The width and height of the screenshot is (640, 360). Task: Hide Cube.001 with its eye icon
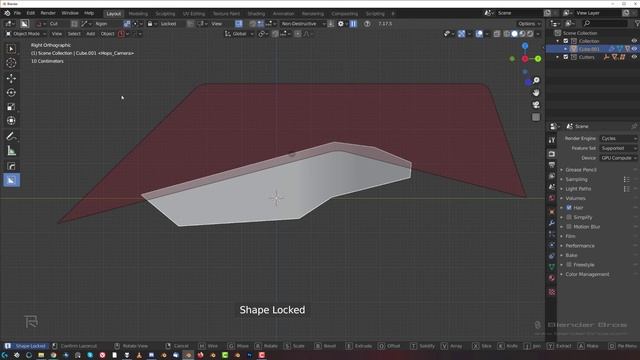[634, 49]
